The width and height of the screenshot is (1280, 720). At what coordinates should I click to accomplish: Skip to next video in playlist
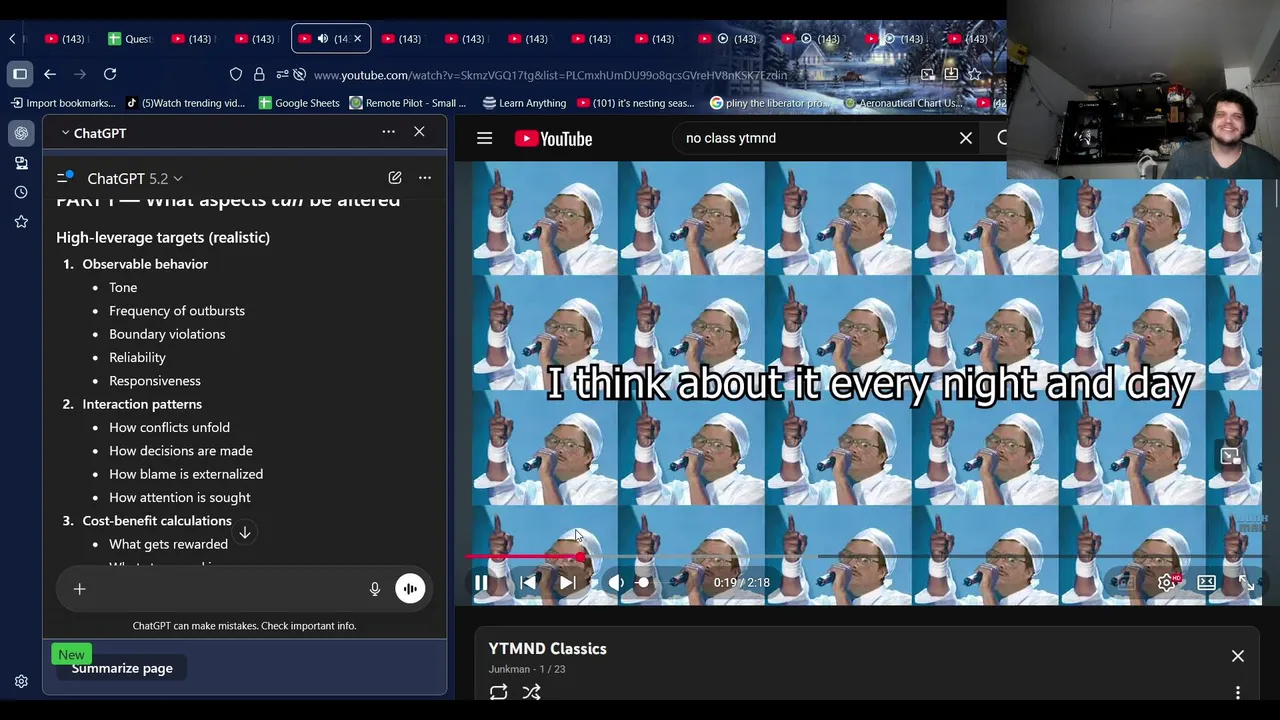[567, 582]
